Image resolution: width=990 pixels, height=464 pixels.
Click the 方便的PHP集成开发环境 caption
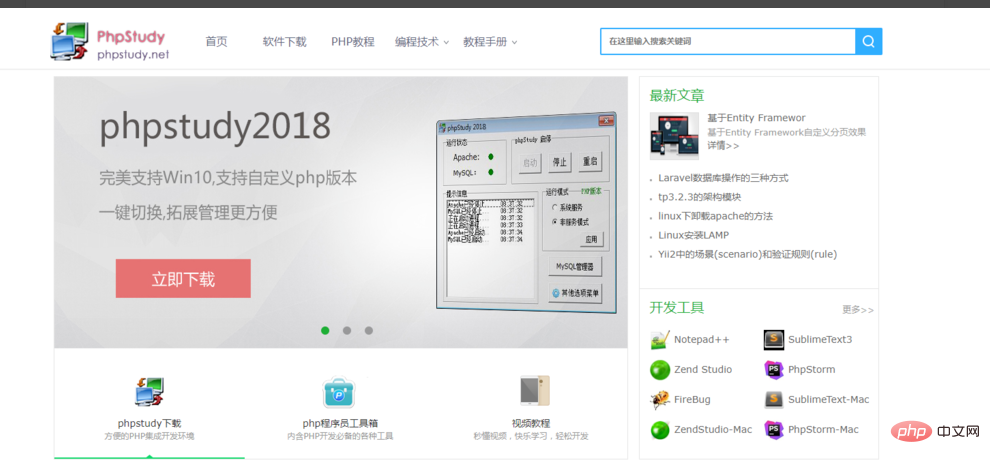(x=150, y=436)
